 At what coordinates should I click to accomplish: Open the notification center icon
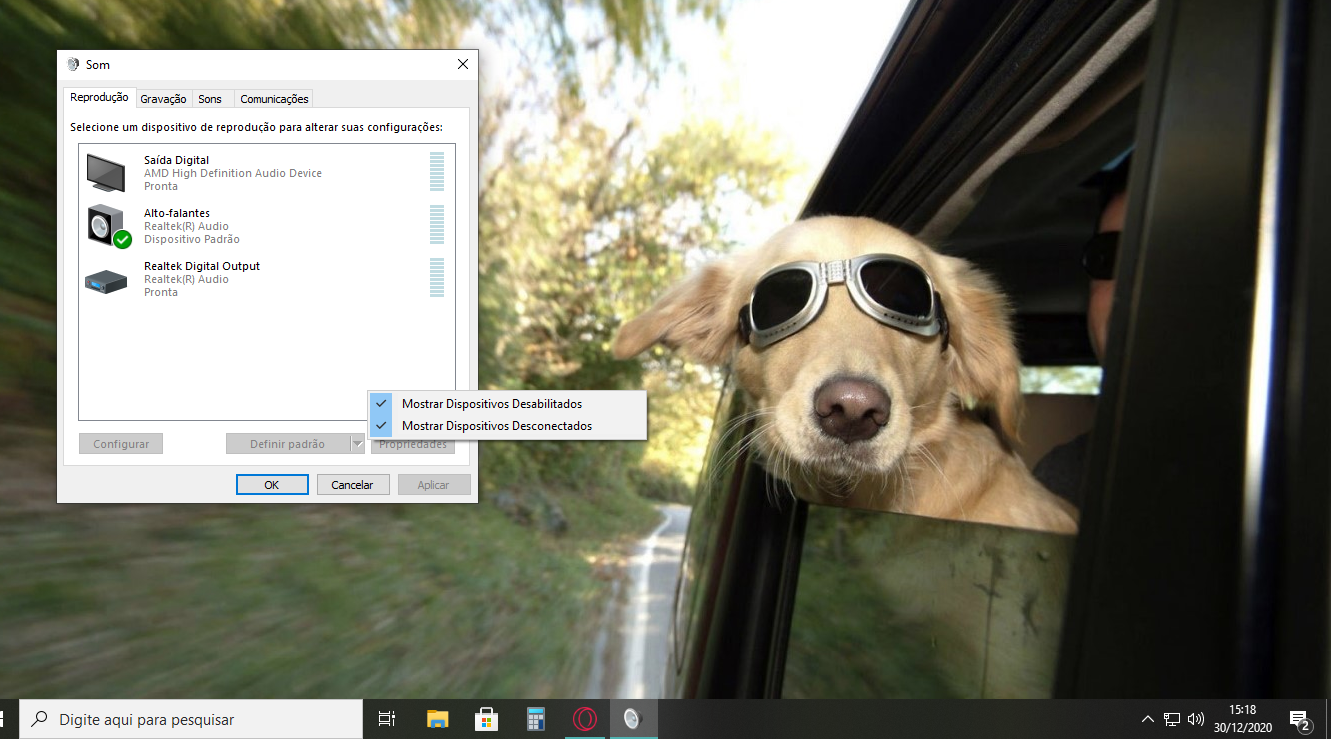point(1300,719)
